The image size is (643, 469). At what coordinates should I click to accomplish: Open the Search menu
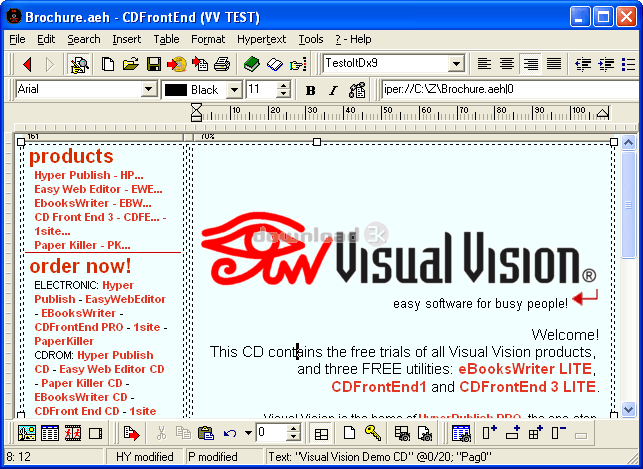pos(84,39)
